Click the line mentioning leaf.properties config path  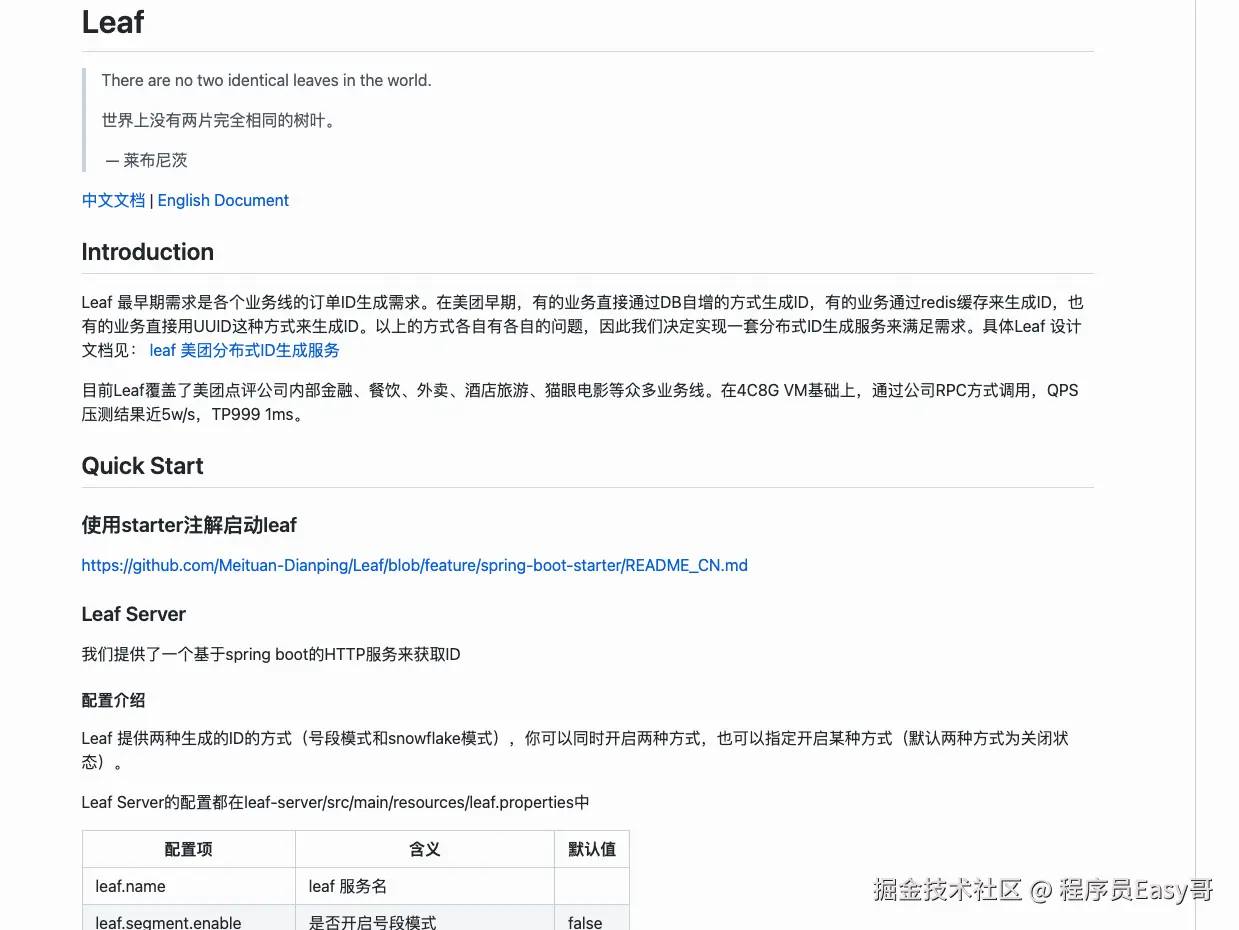(x=336, y=802)
